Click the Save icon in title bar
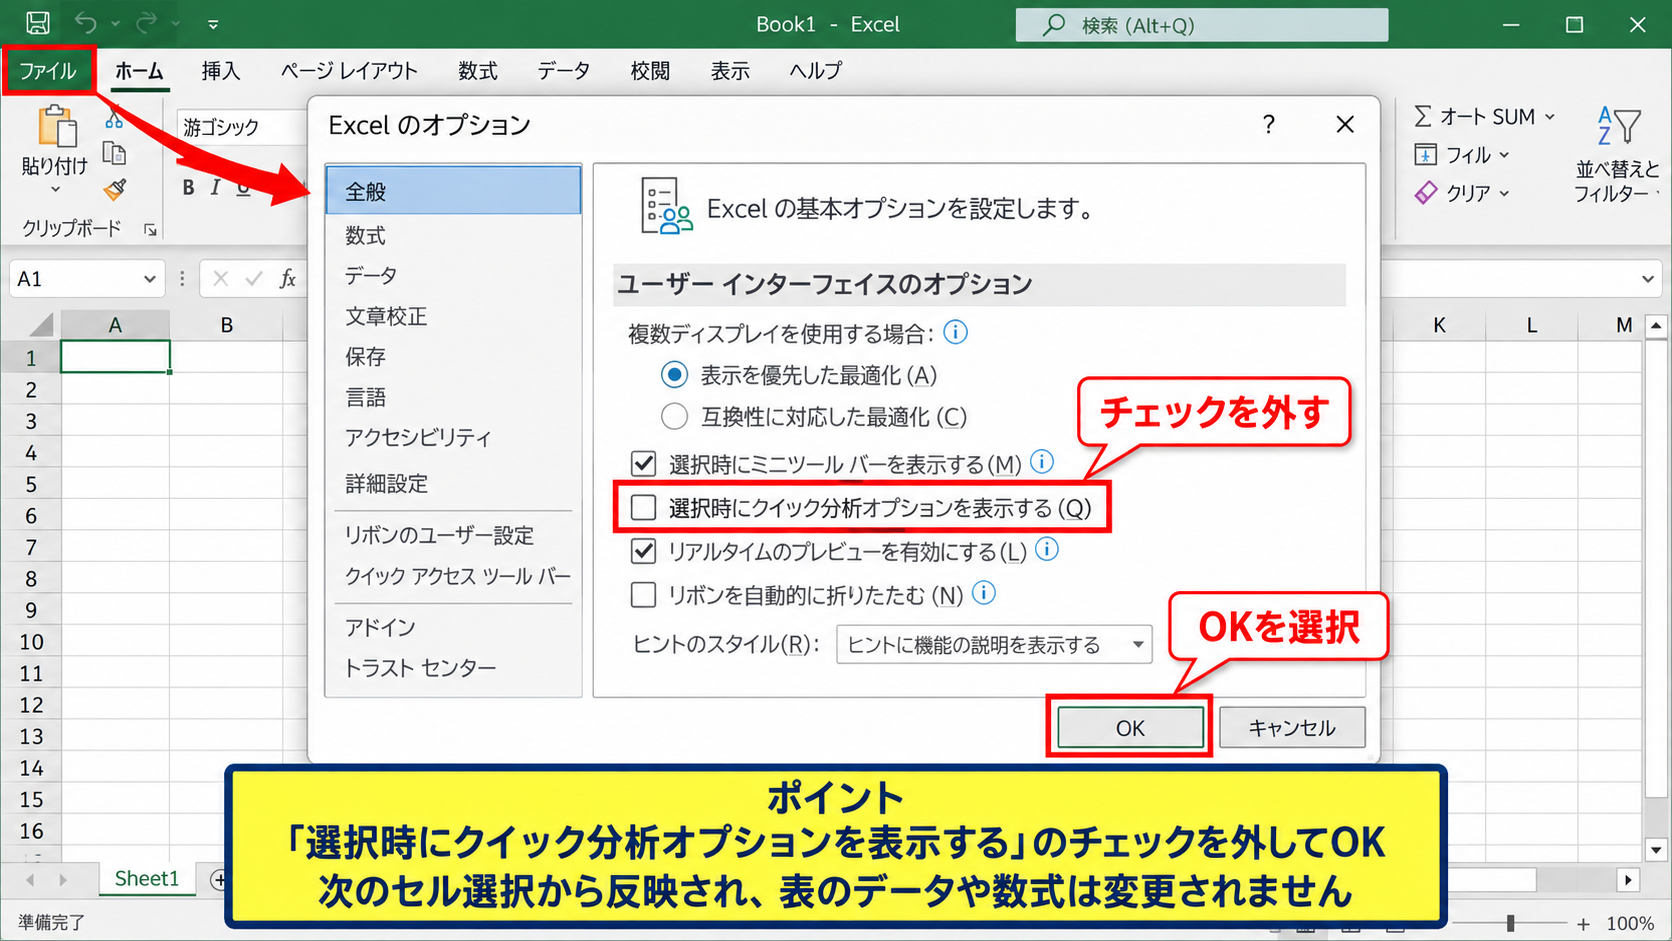 pos(38,24)
